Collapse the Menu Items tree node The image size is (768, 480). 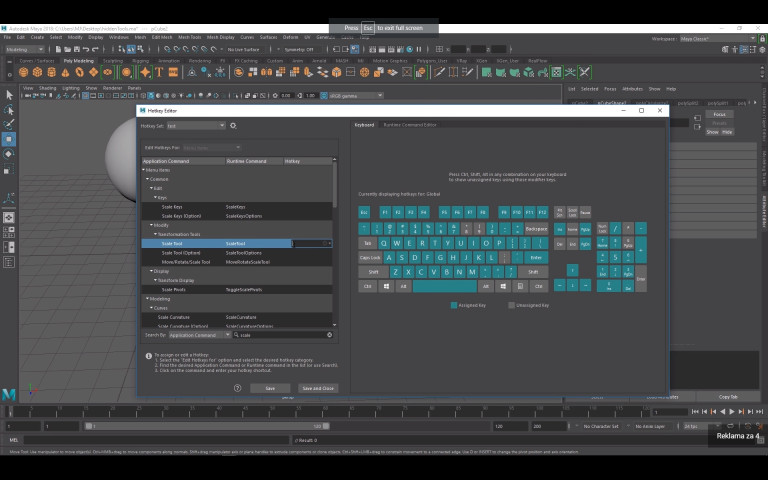pos(144,170)
